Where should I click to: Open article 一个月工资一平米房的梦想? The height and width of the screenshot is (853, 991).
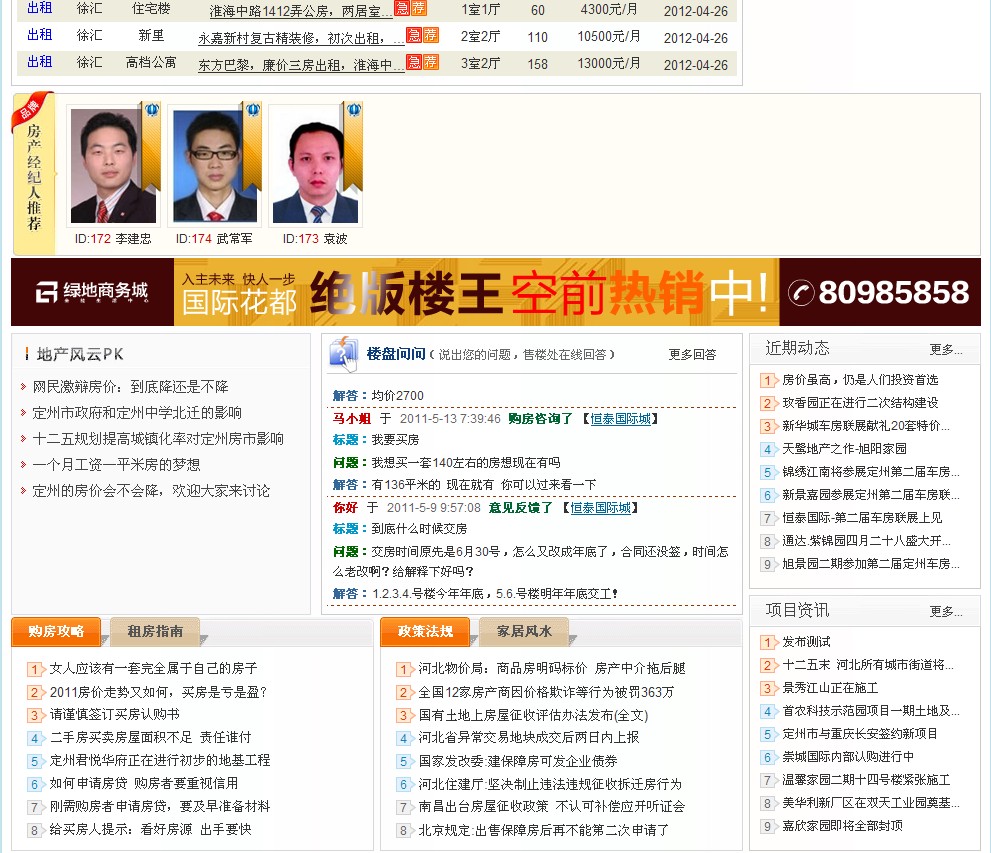click(x=116, y=464)
